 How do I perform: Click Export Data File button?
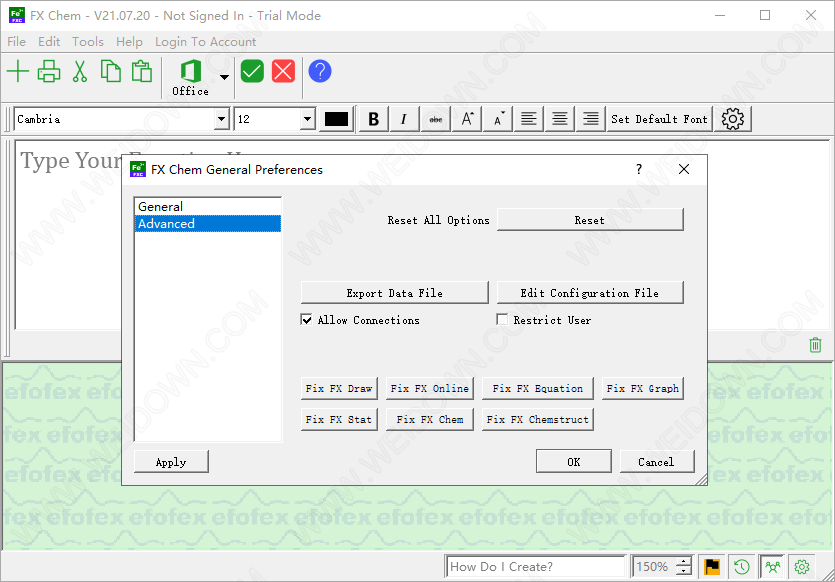tap(395, 293)
